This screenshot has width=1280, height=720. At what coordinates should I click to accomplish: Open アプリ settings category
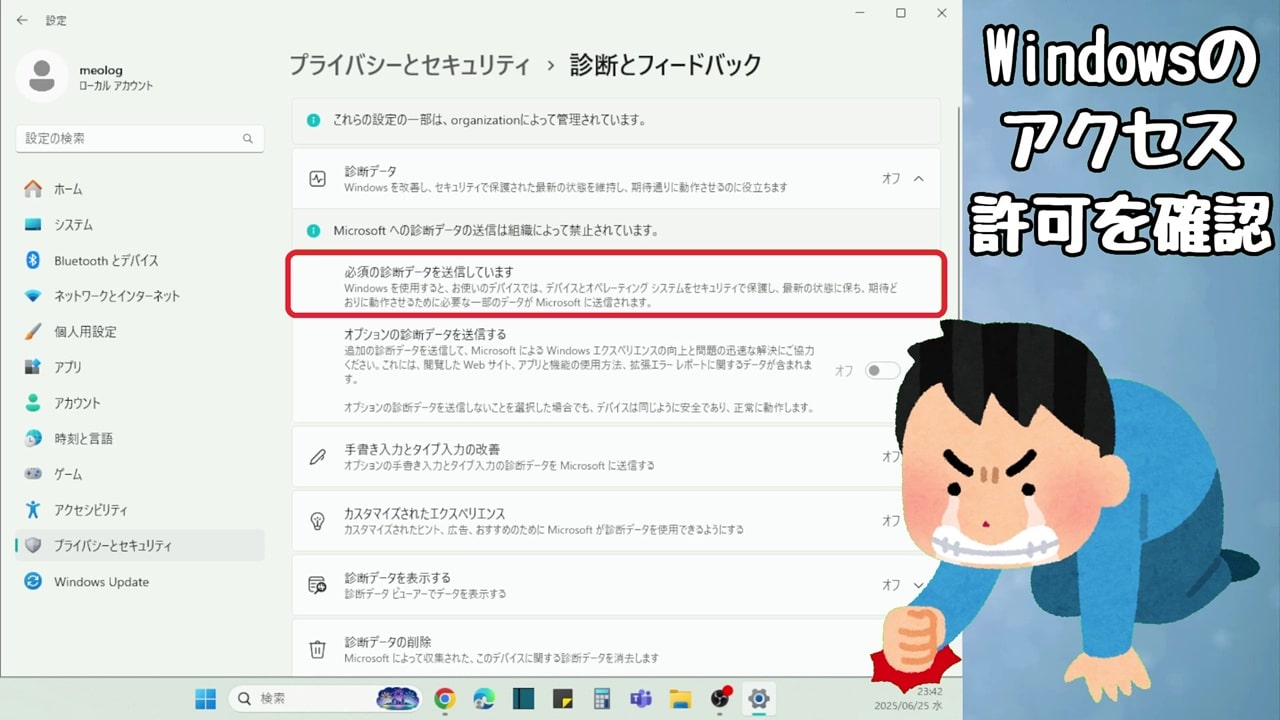click(140, 367)
